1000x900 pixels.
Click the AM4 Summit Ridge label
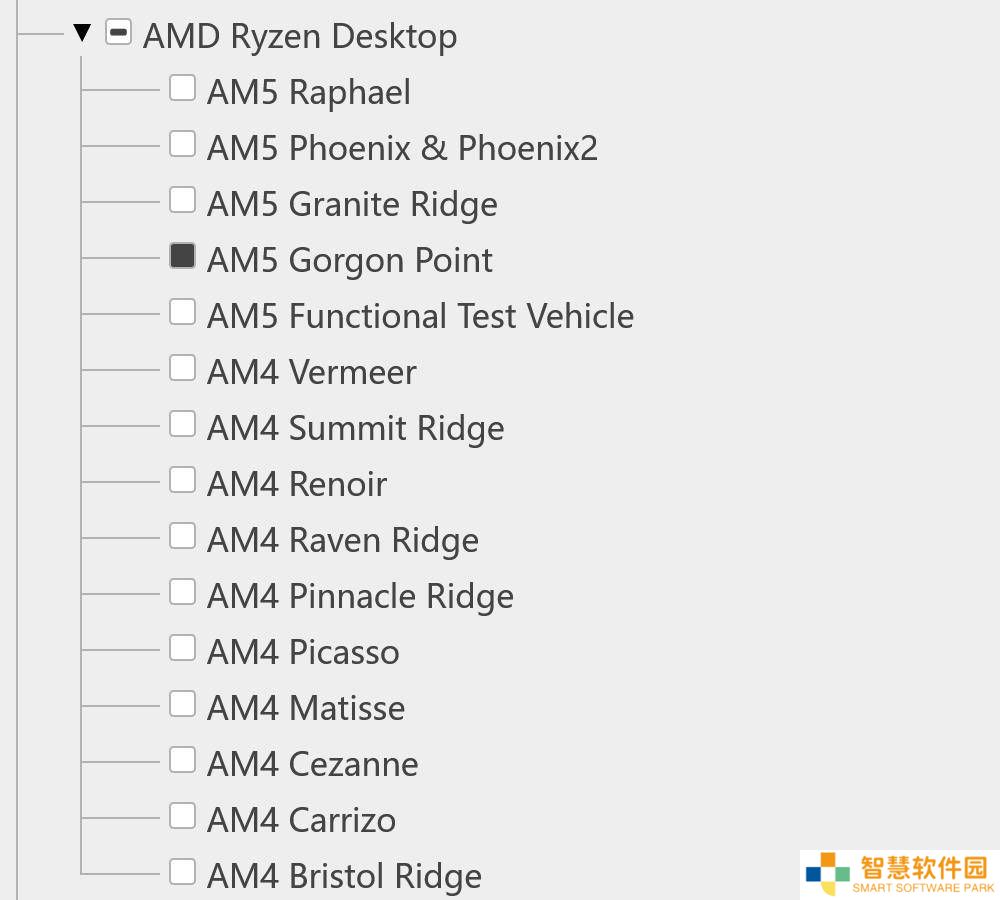[356, 429]
